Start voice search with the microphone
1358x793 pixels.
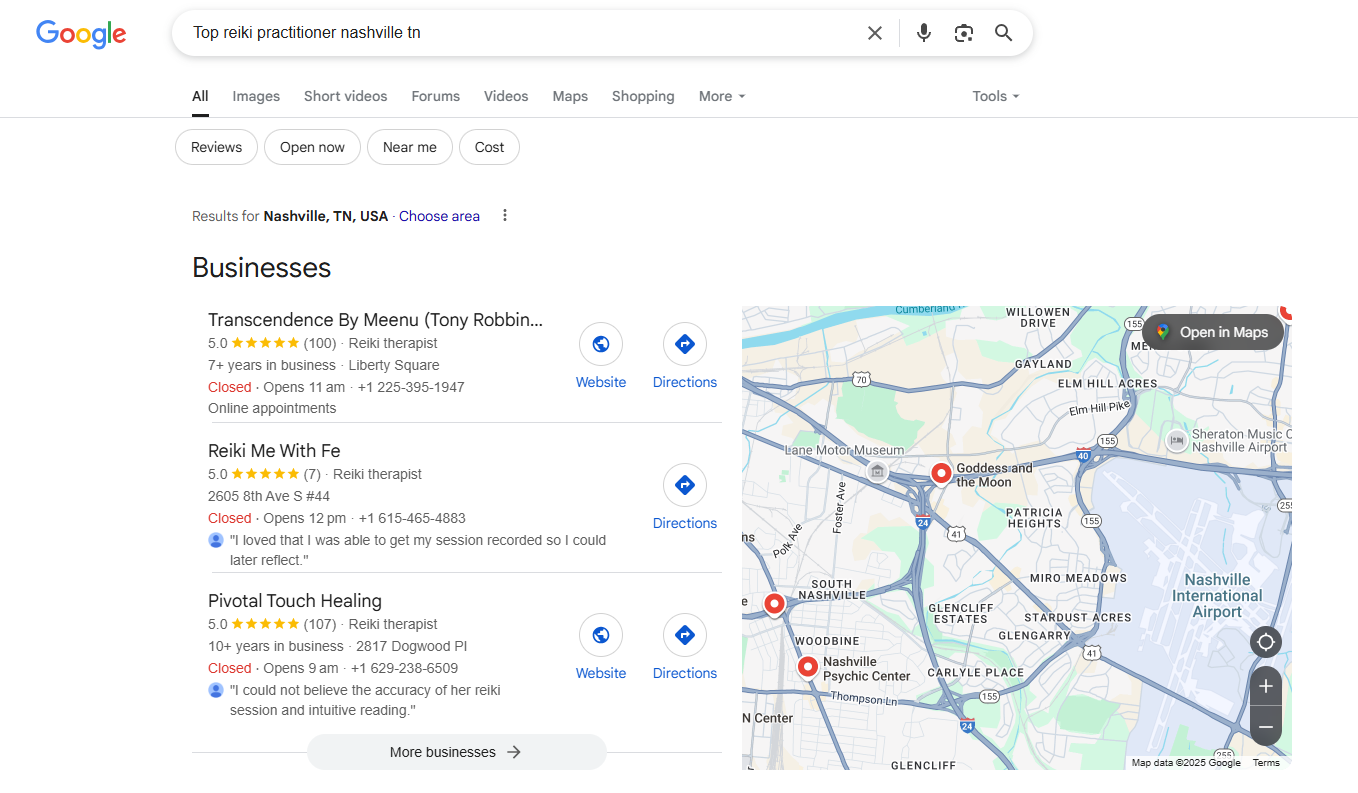(x=924, y=33)
